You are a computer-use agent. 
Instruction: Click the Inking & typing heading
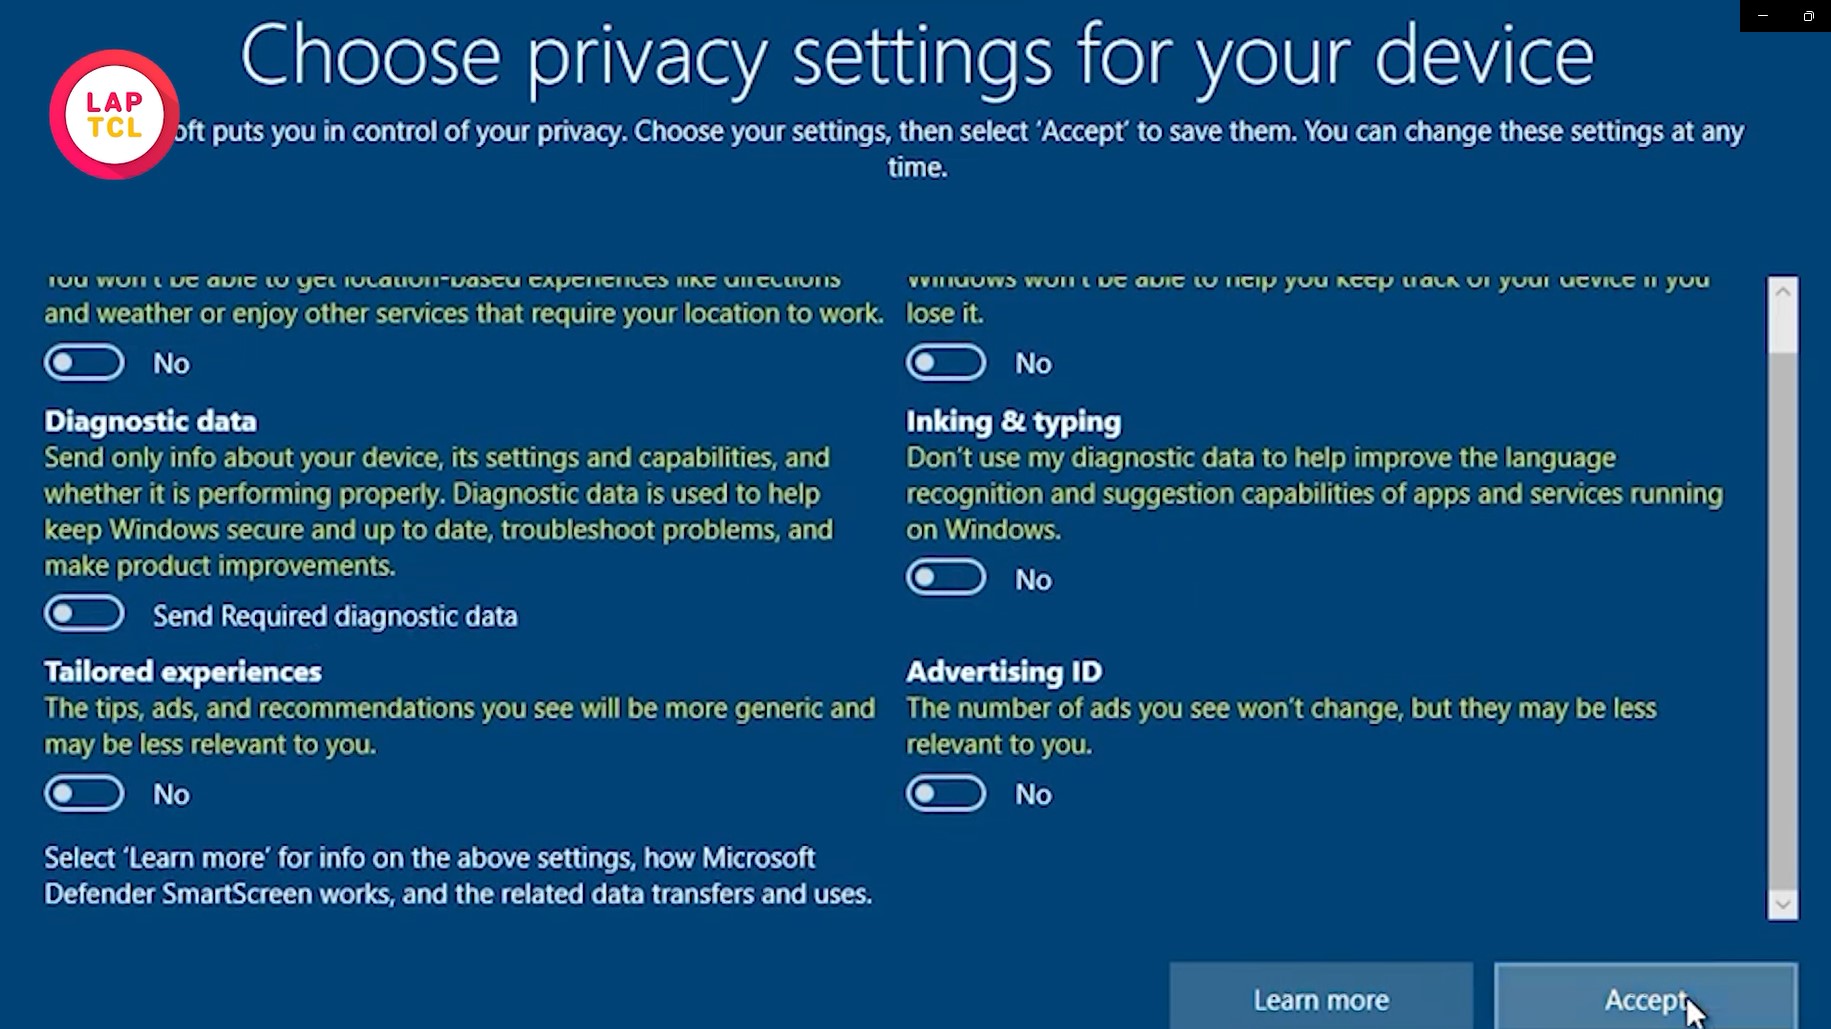(1013, 421)
